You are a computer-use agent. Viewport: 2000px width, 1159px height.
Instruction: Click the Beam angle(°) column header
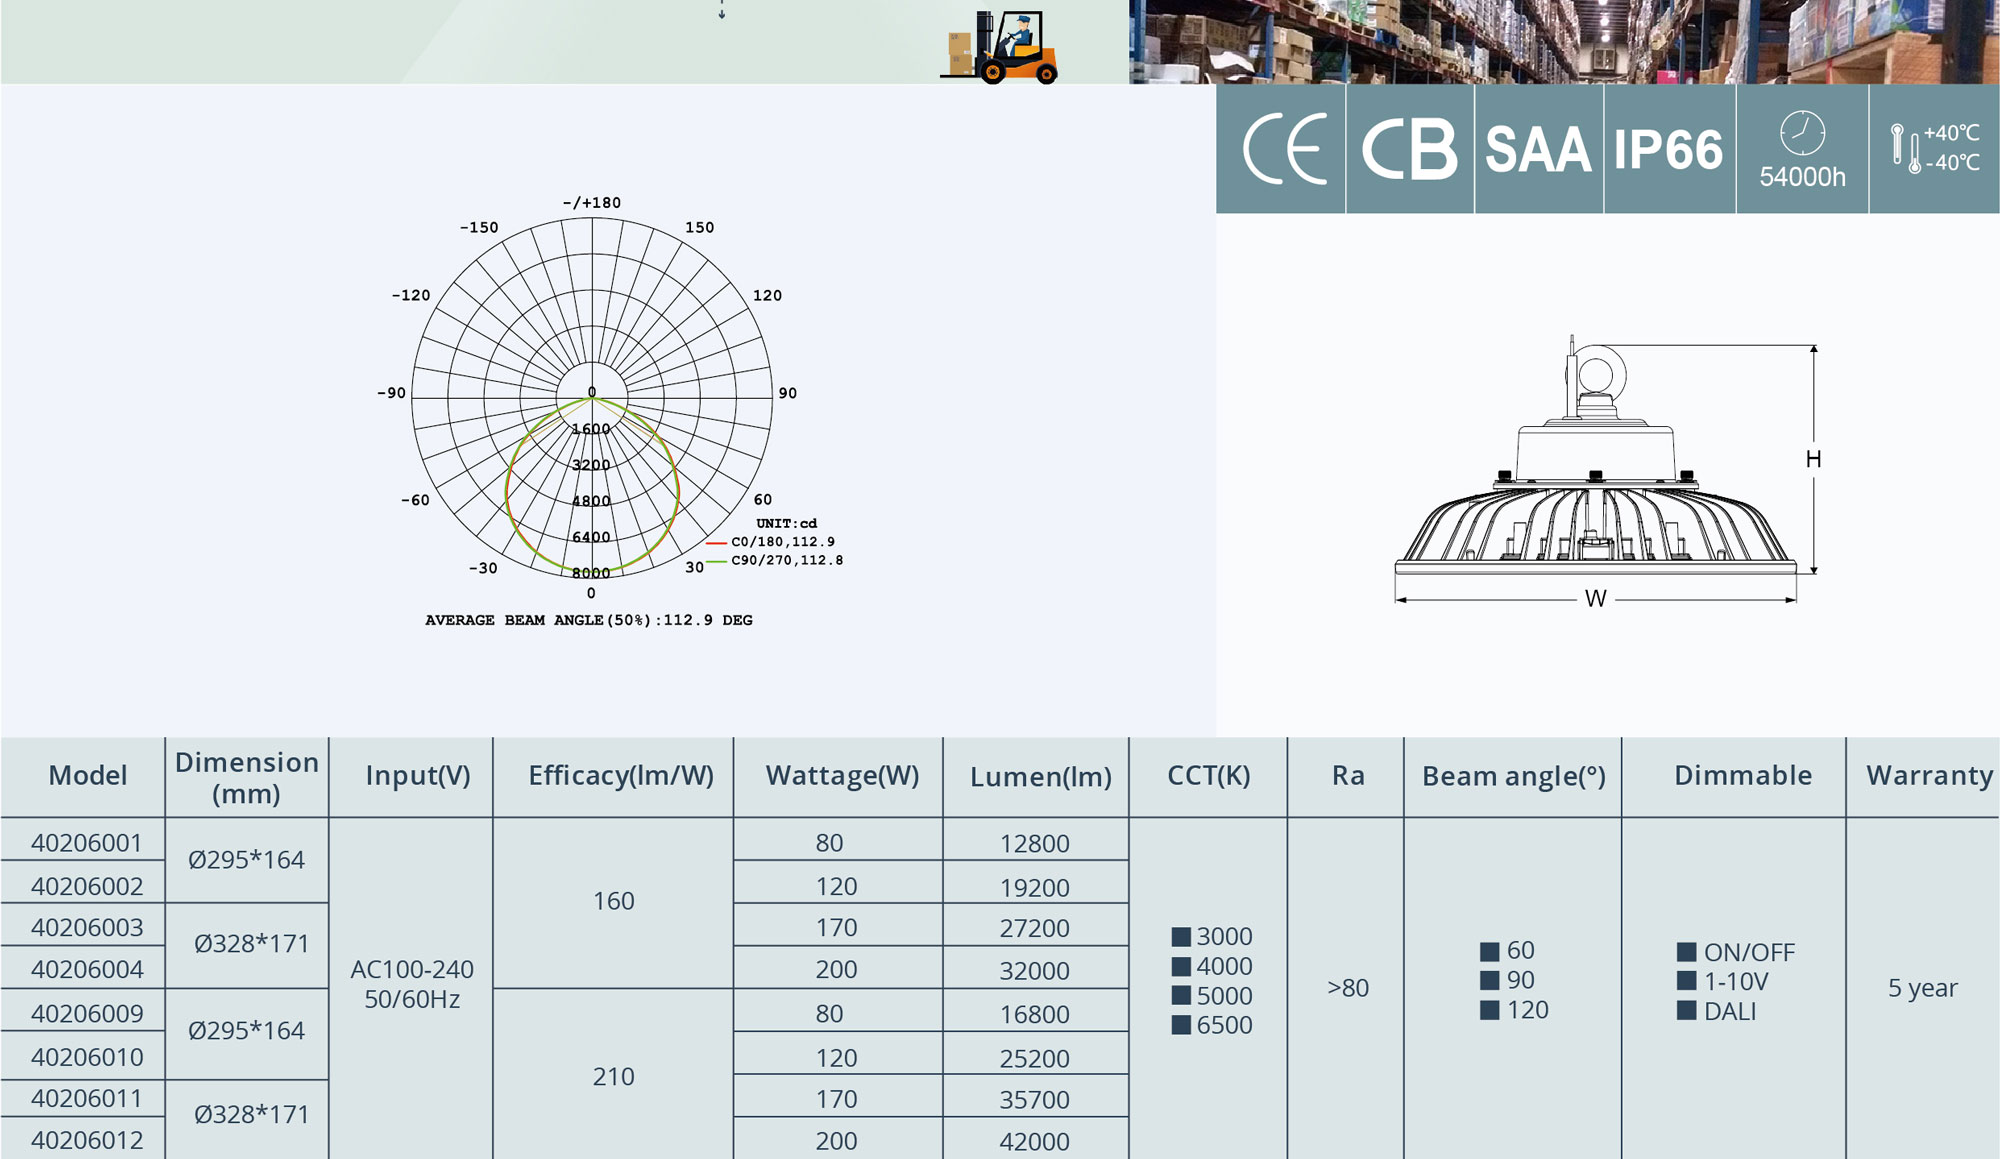pos(1514,777)
